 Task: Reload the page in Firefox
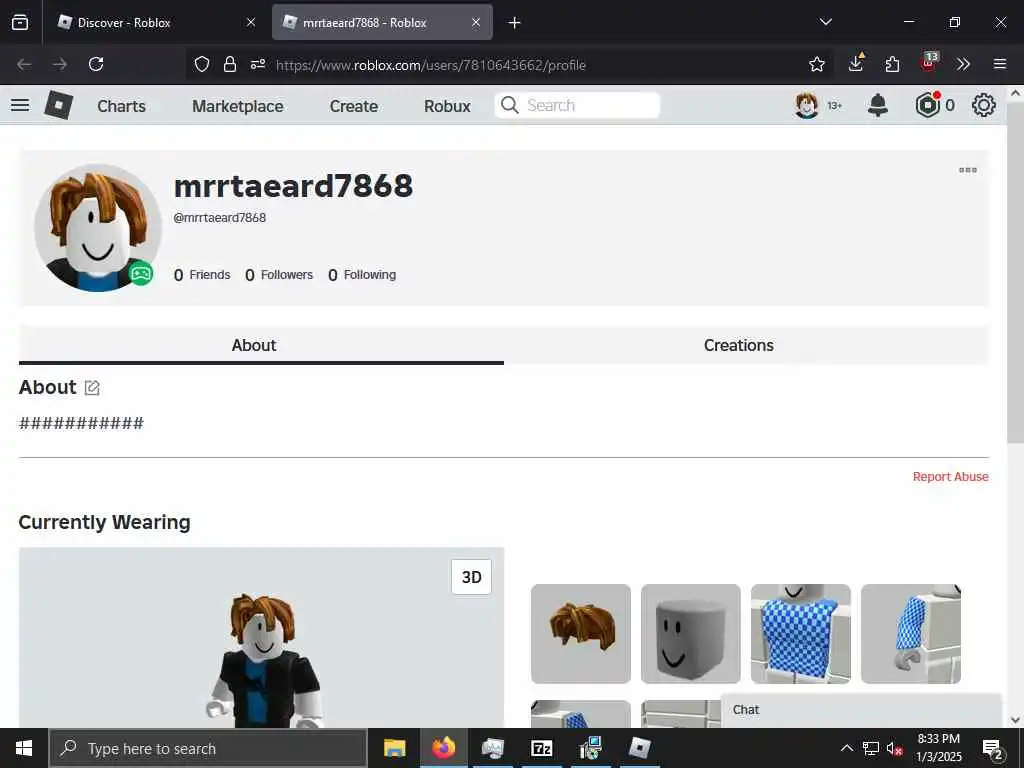(x=96, y=64)
